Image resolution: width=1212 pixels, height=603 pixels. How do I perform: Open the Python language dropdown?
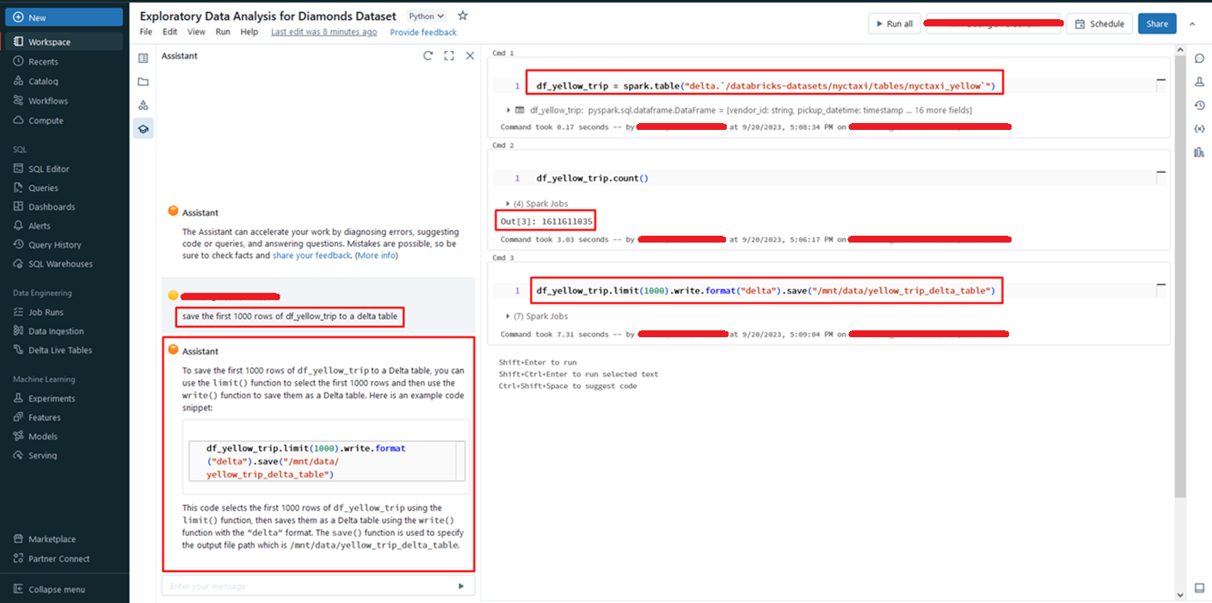click(427, 16)
